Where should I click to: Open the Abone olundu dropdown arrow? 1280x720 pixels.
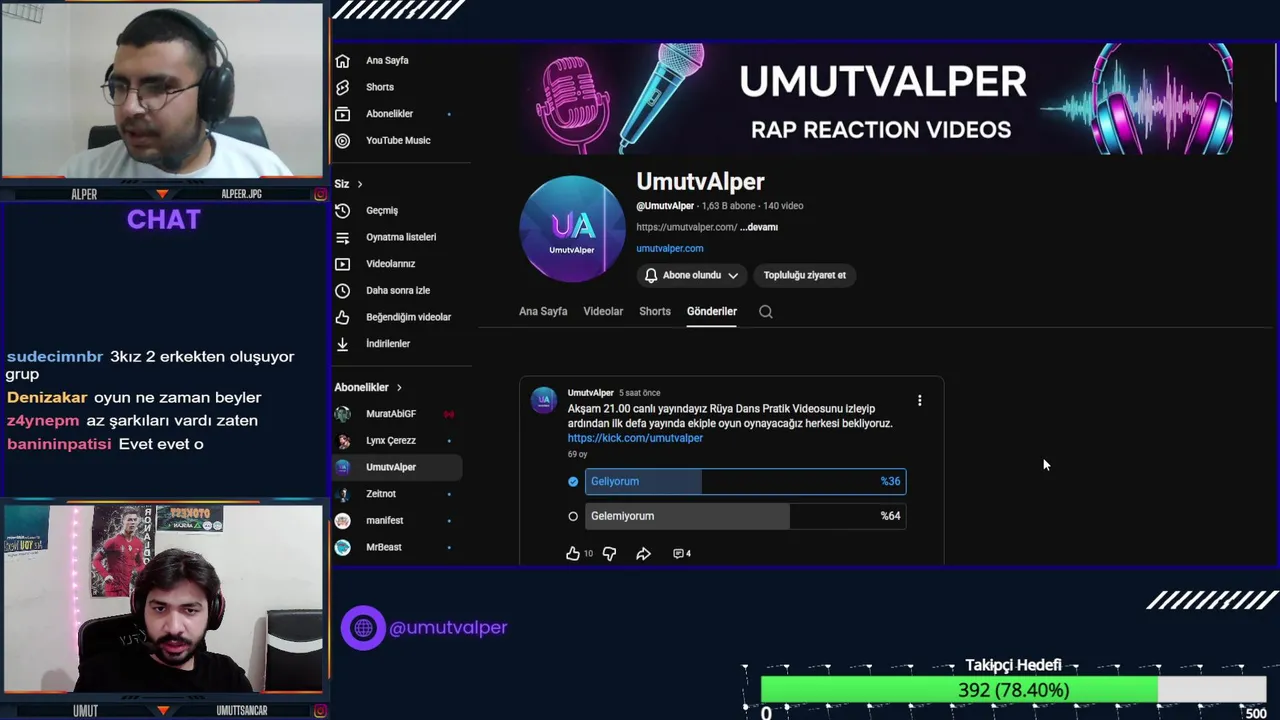[x=733, y=276]
